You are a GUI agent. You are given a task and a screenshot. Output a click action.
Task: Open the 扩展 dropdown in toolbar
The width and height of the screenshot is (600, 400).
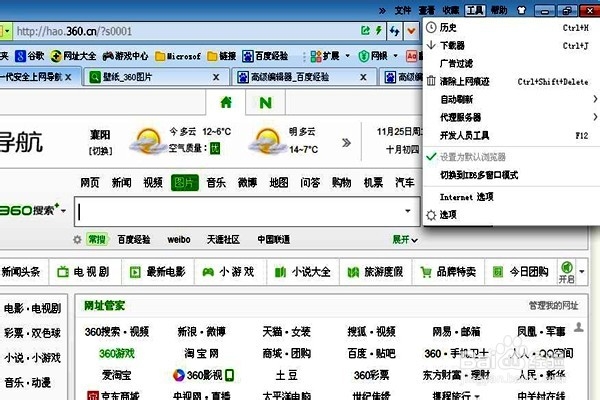point(330,56)
